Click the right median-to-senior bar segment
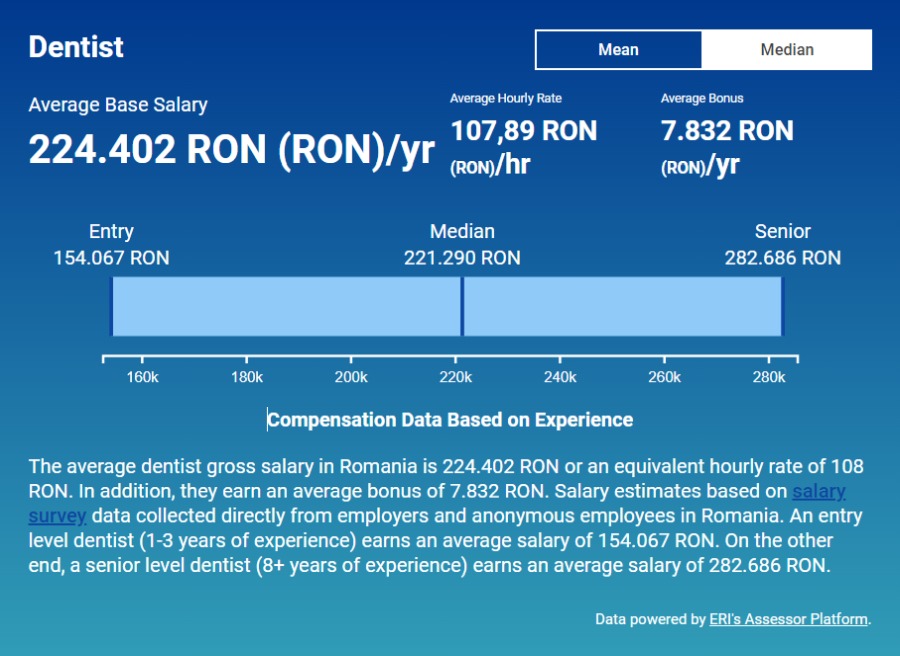This screenshot has height=656, width=900. (x=622, y=307)
